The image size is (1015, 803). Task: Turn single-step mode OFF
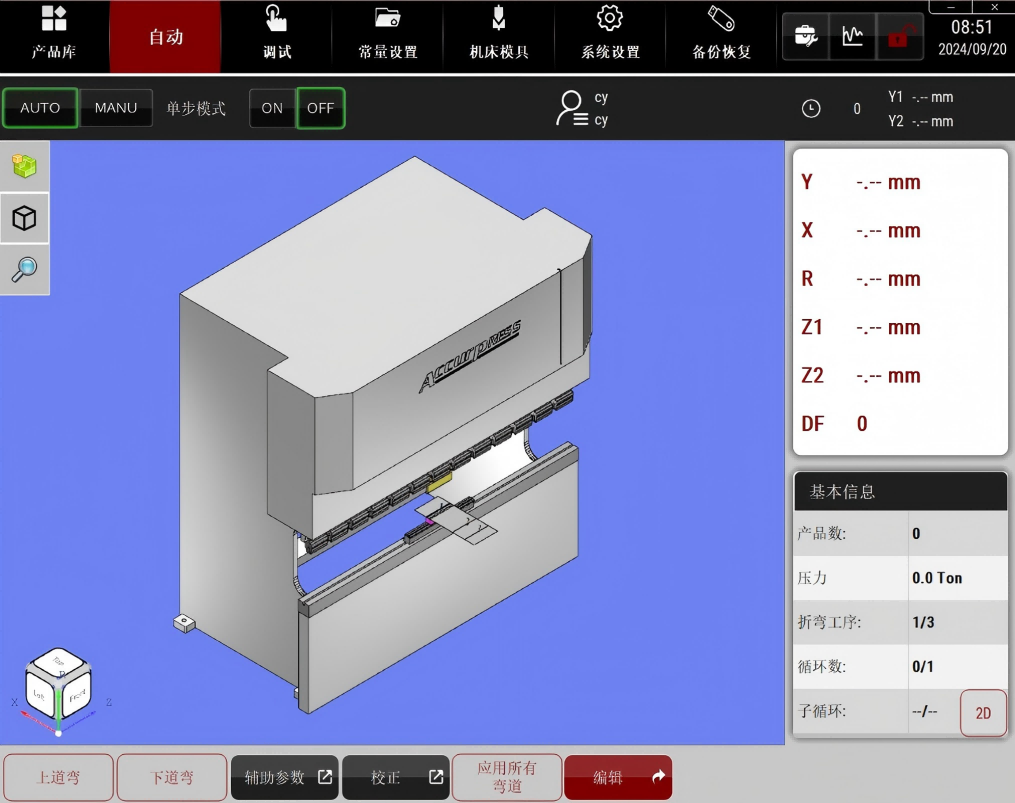(320, 108)
